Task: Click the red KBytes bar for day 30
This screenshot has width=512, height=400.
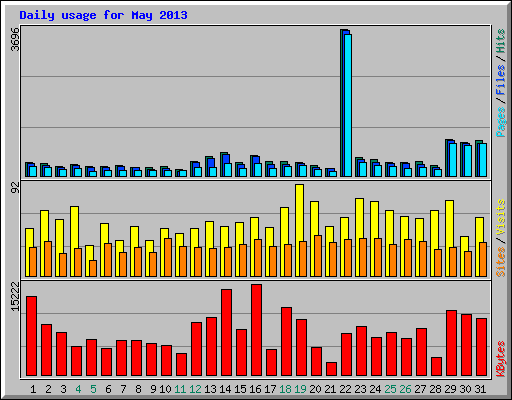Action: pyautogui.click(x=466, y=345)
